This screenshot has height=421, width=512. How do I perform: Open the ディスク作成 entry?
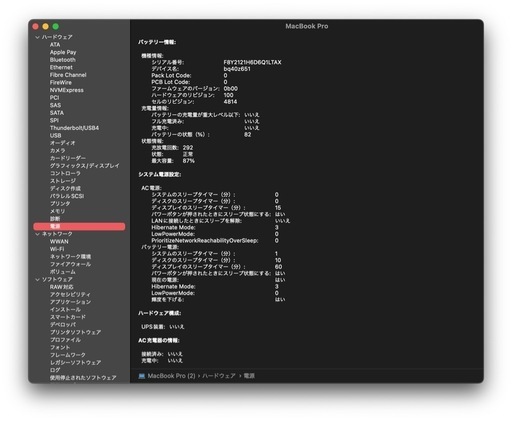[65, 189]
